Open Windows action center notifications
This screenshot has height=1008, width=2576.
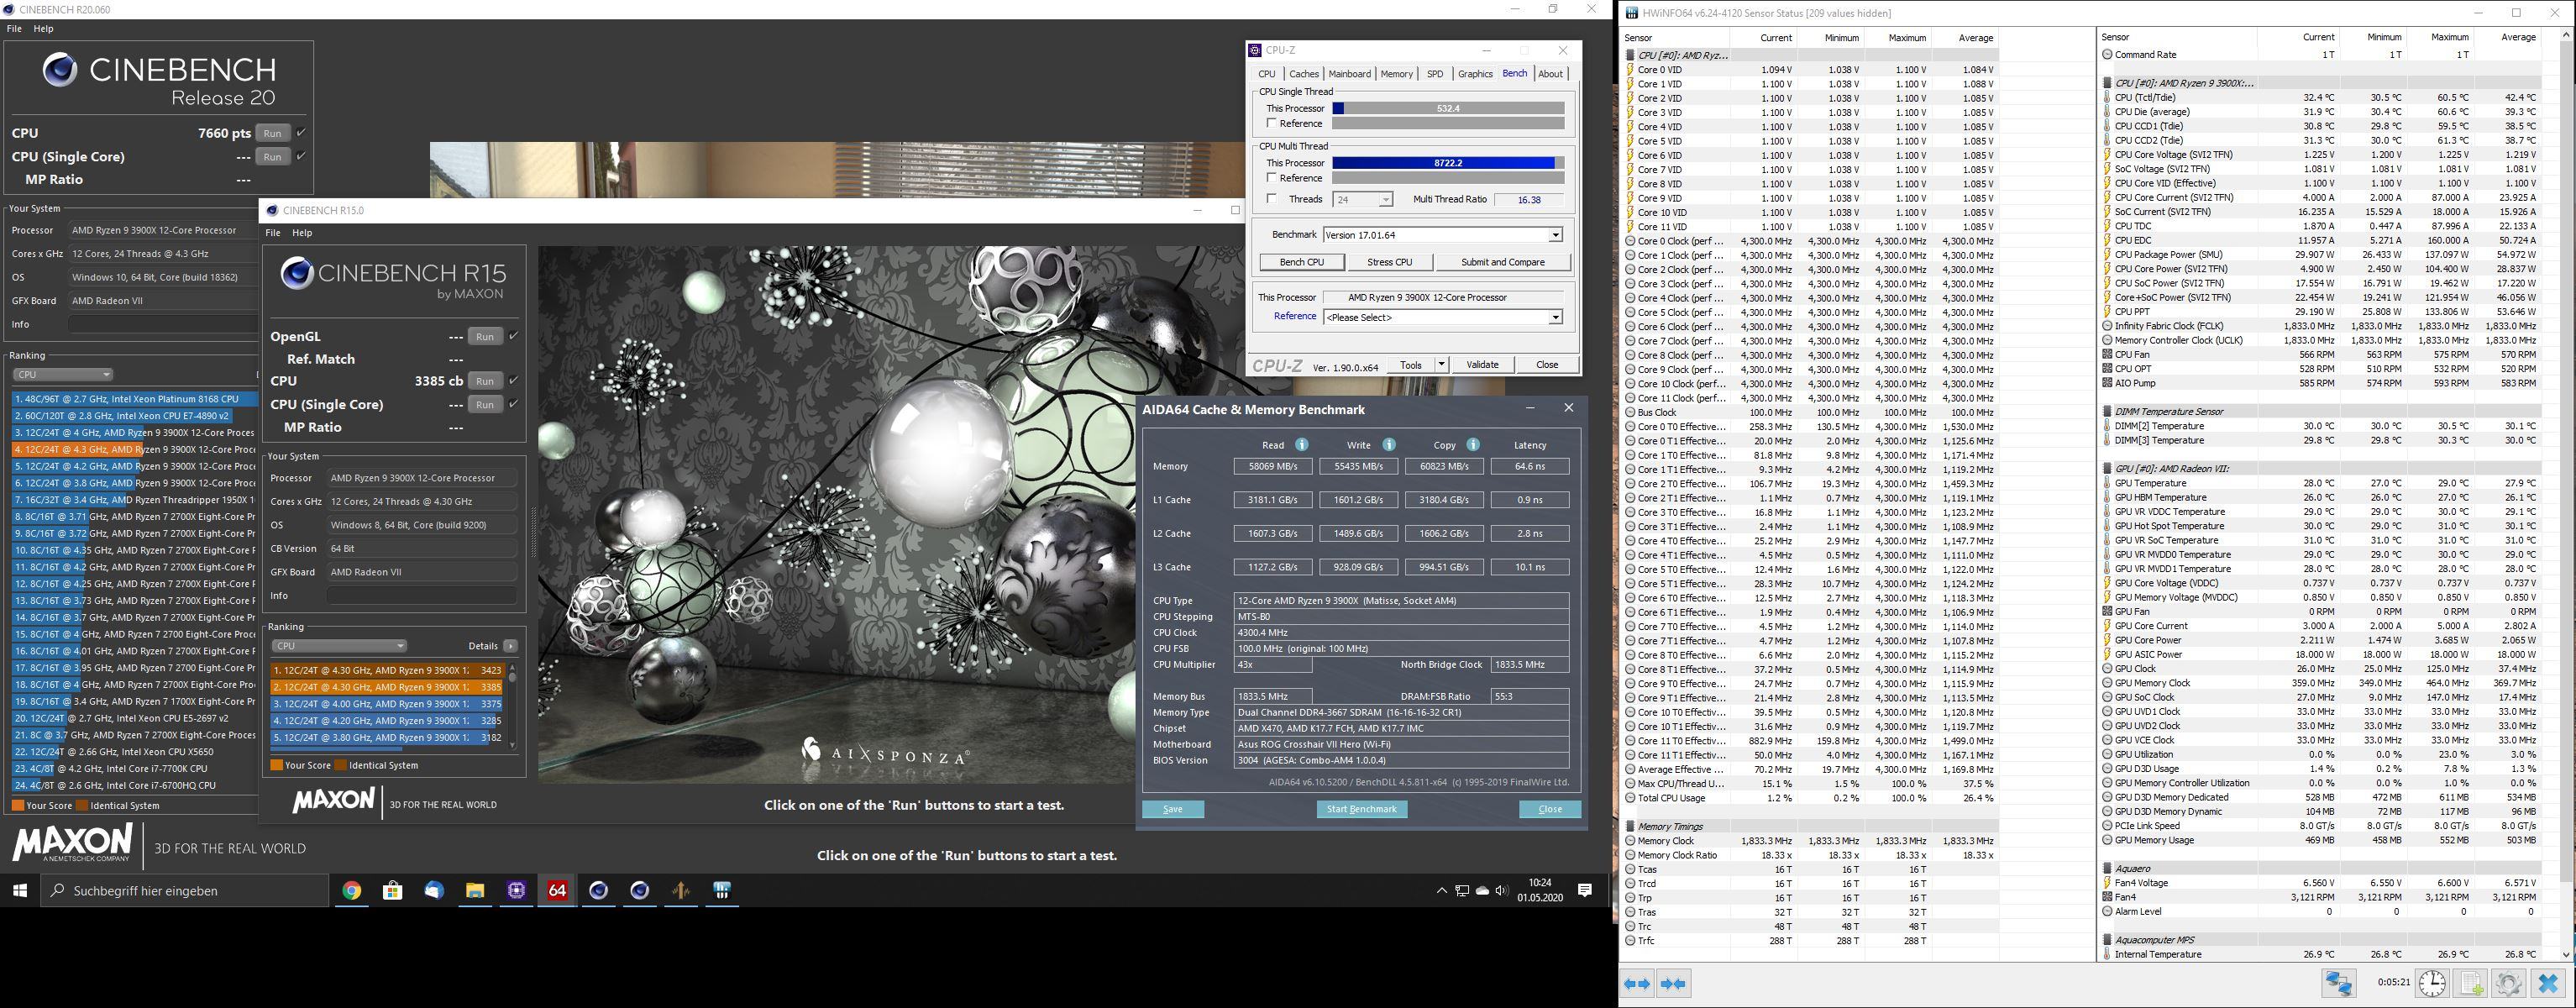pyautogui.click(x=1585, y=890)
